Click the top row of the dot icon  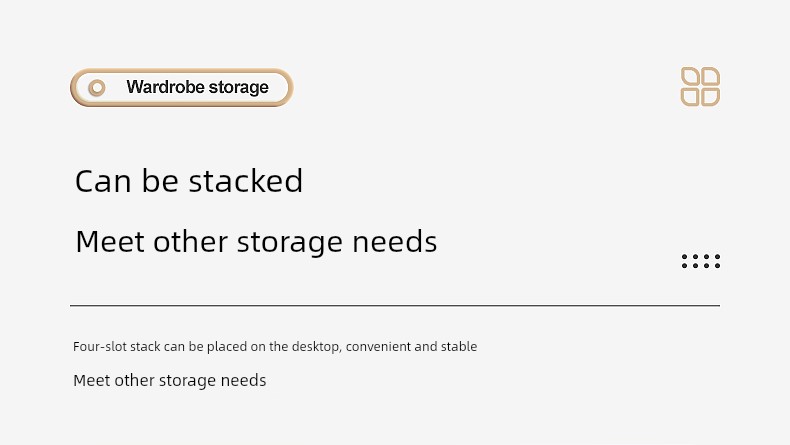click(x=701, y=257)
